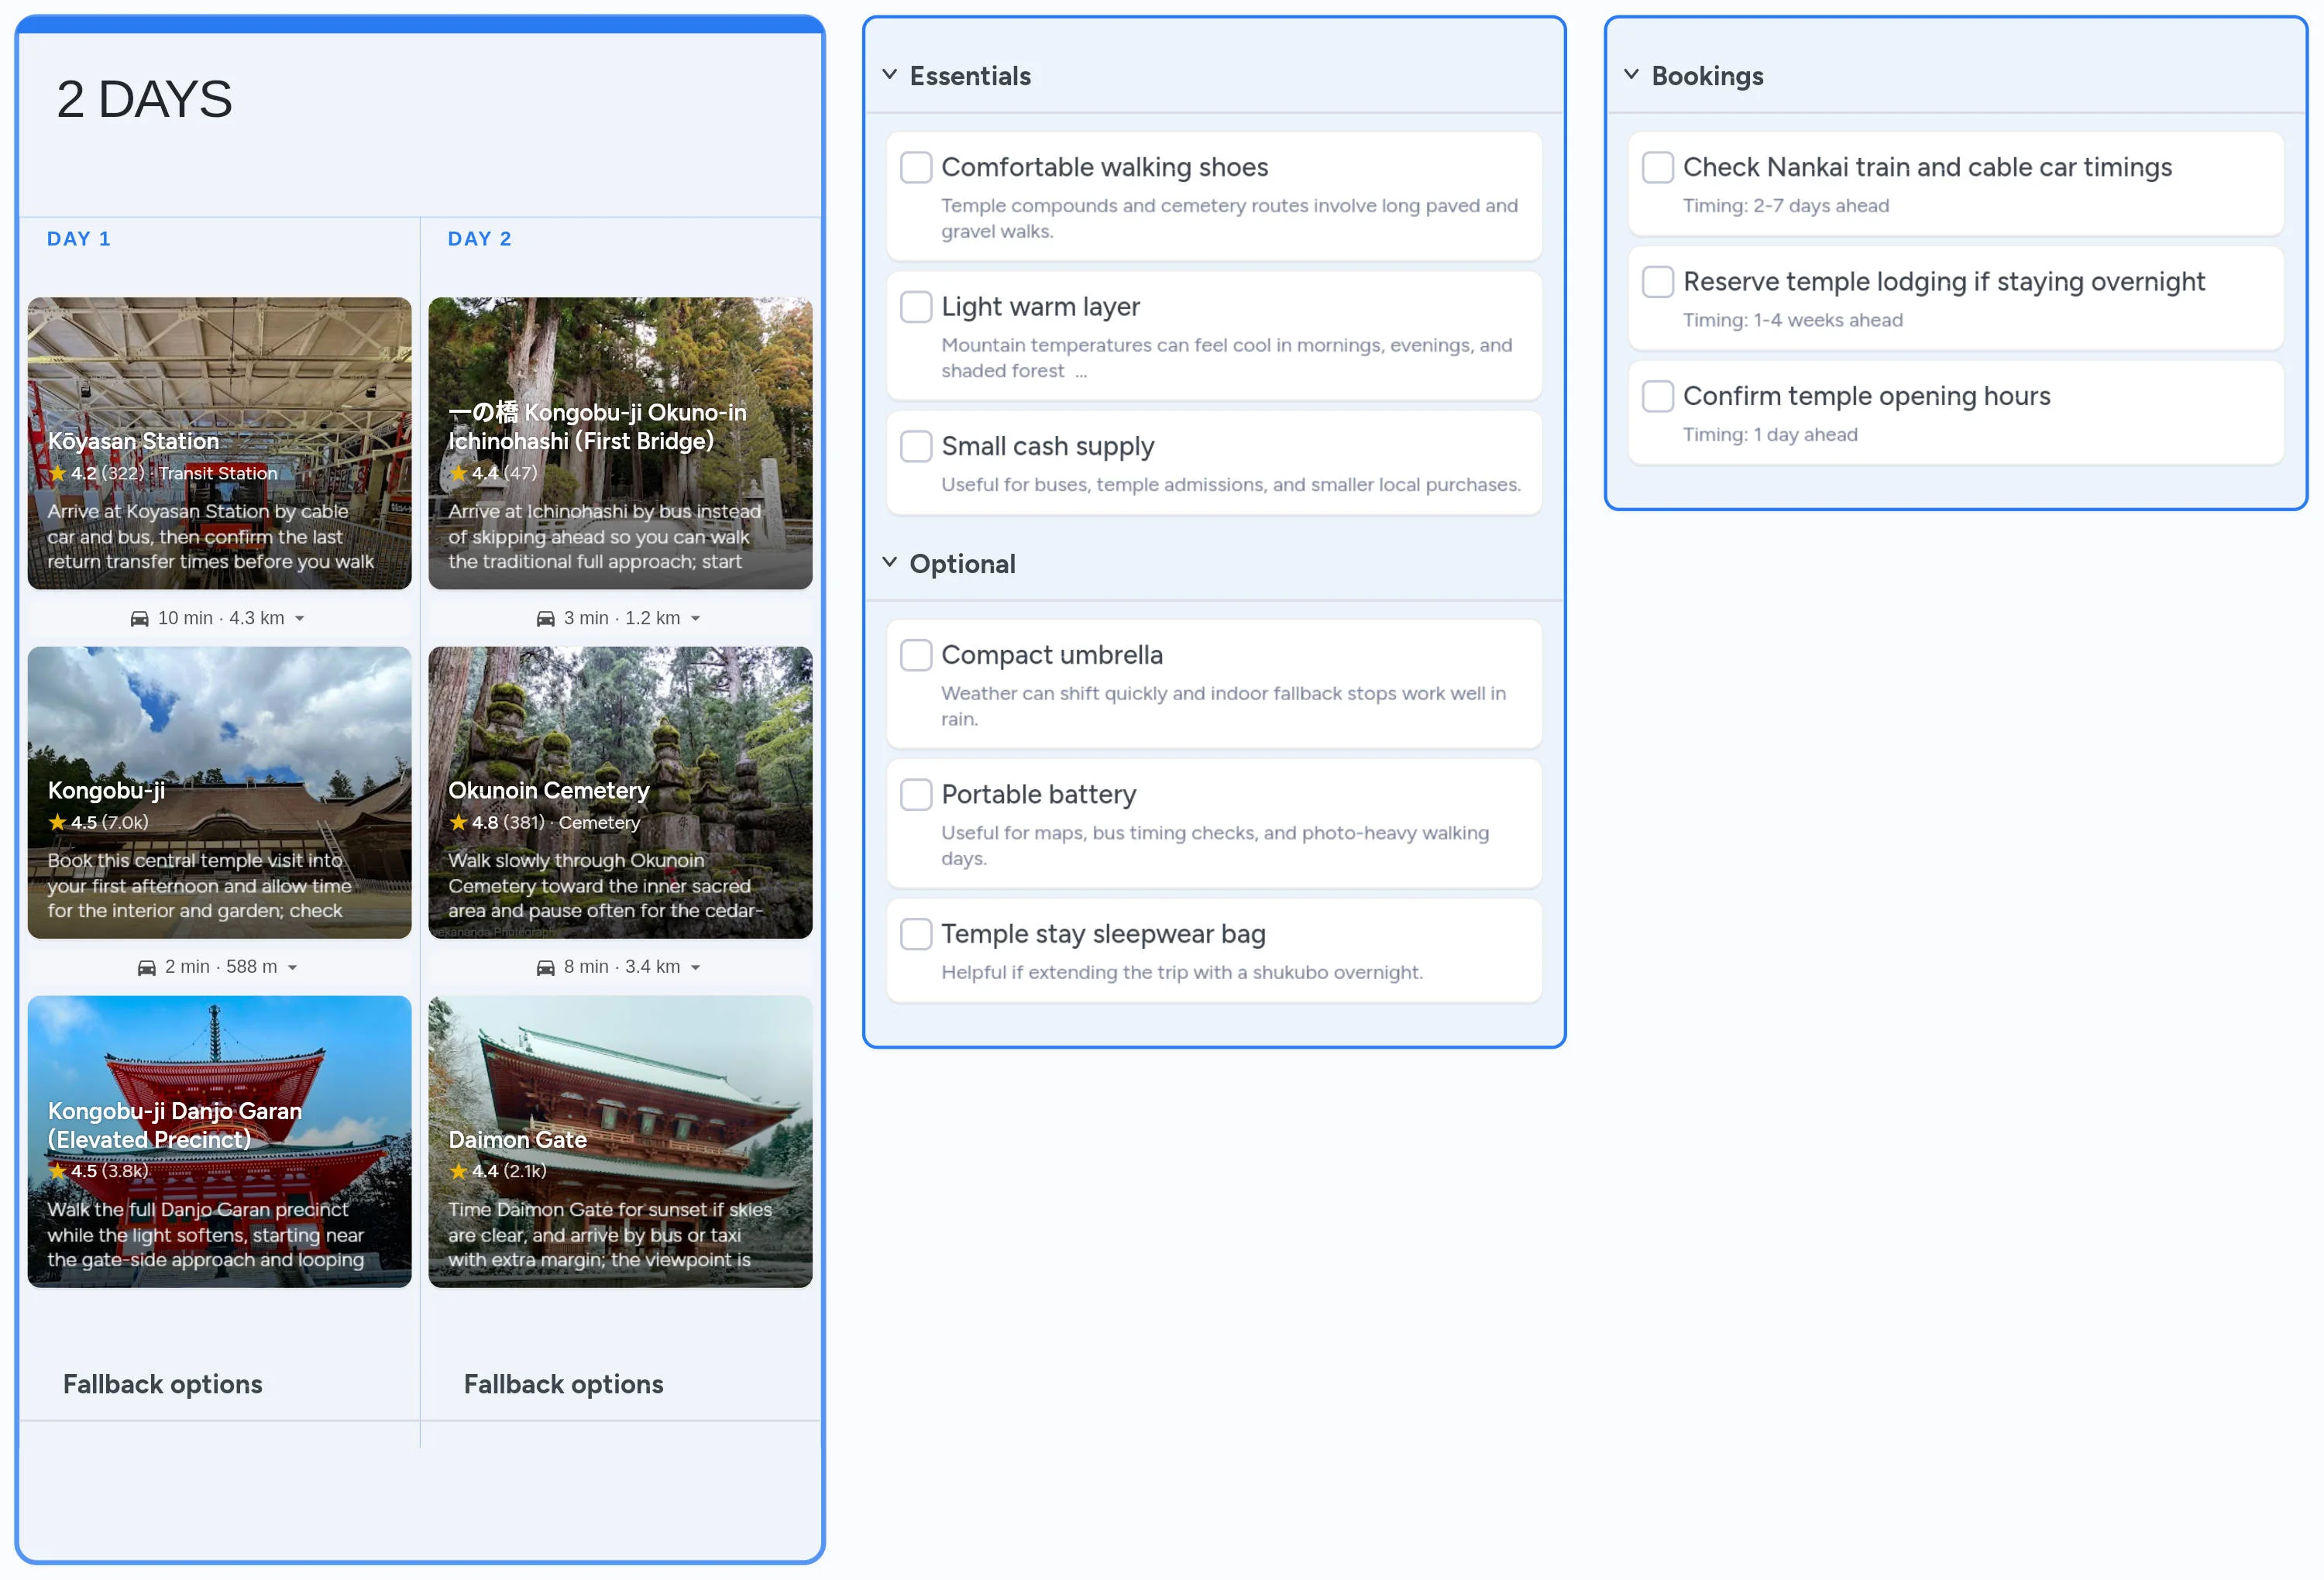Tick the Portable battery checkbox
The image size is (2324, 1580).
[916, 793]
